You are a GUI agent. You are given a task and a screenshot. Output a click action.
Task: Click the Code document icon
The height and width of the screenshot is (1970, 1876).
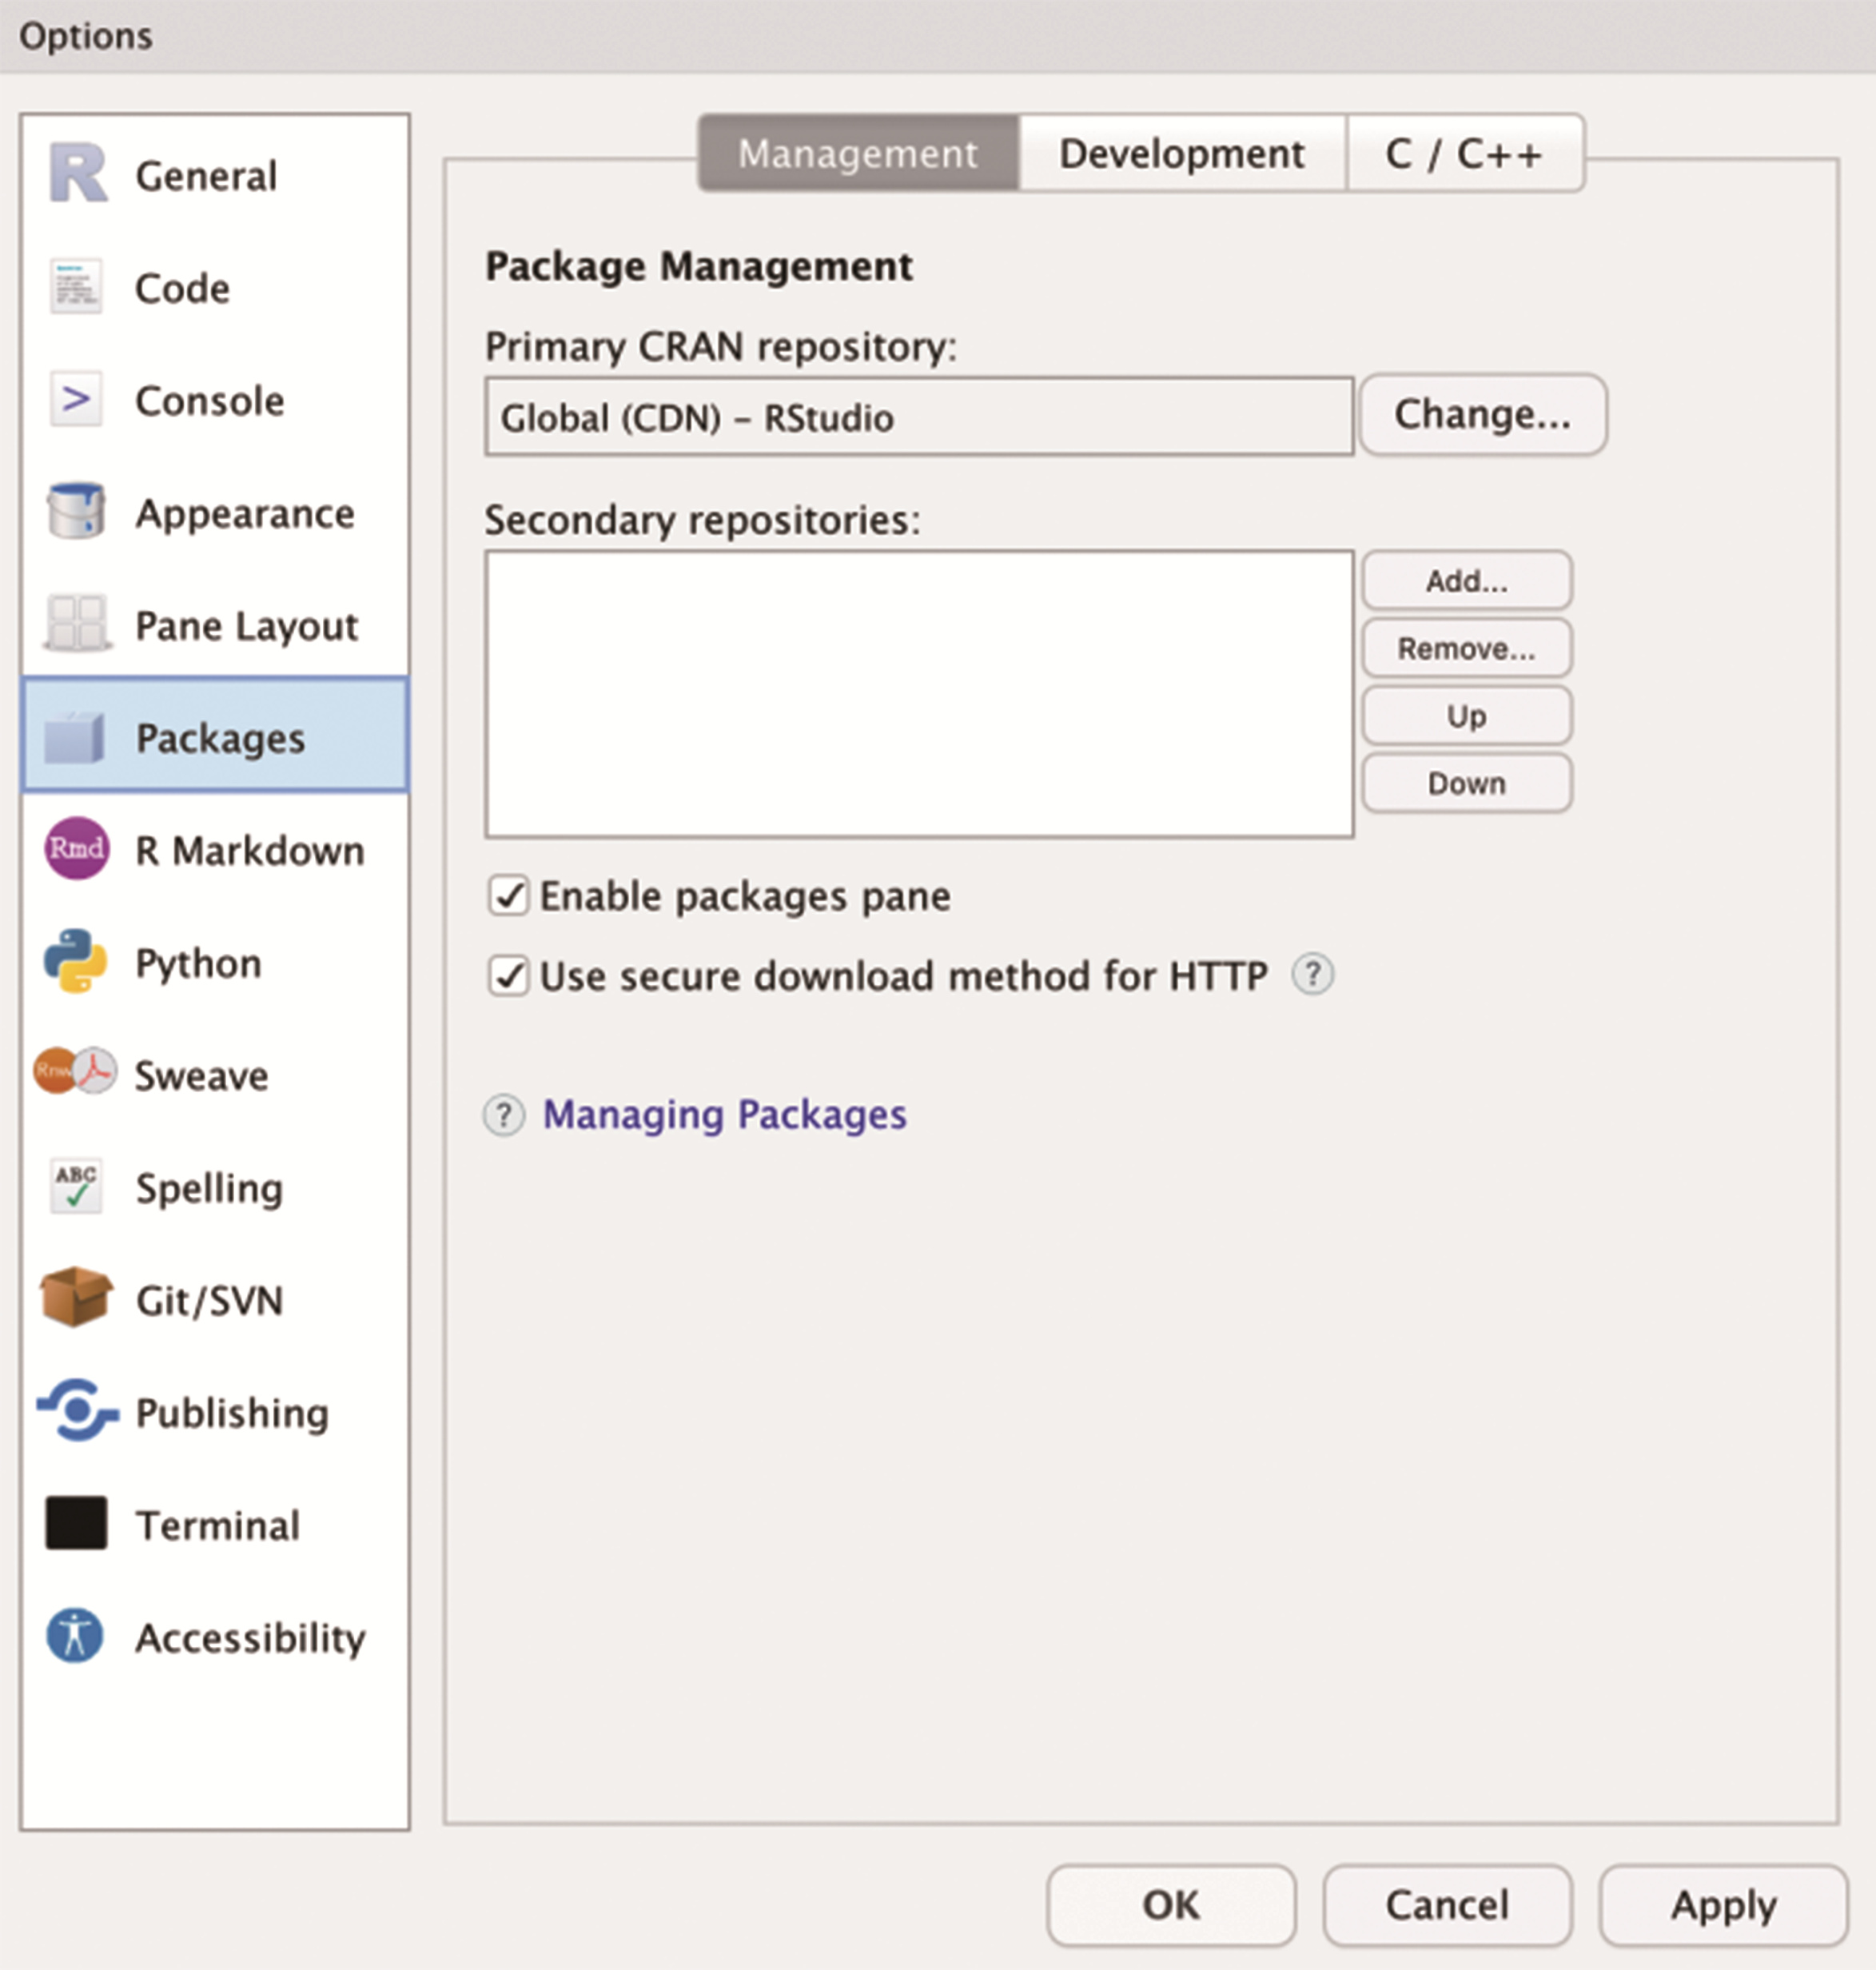(76, 286)
